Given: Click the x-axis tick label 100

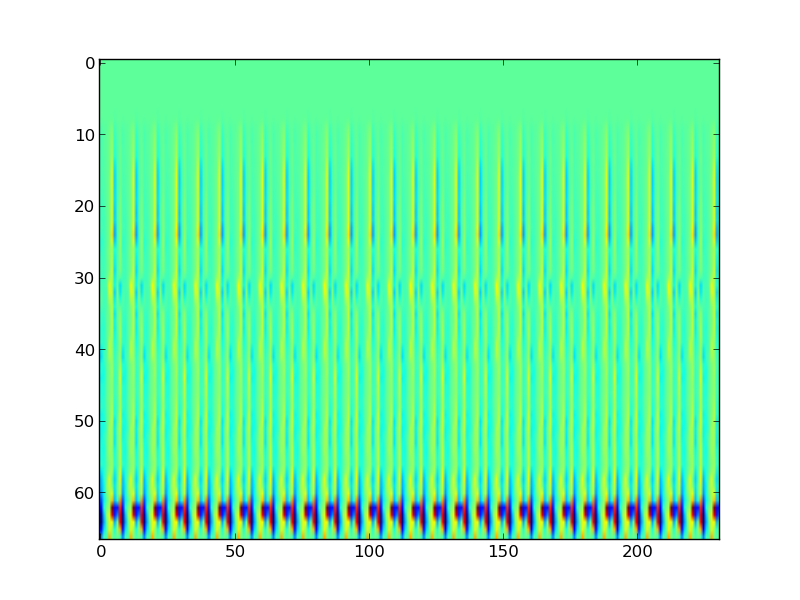Looking at the screenshot, I should point(368,552).
